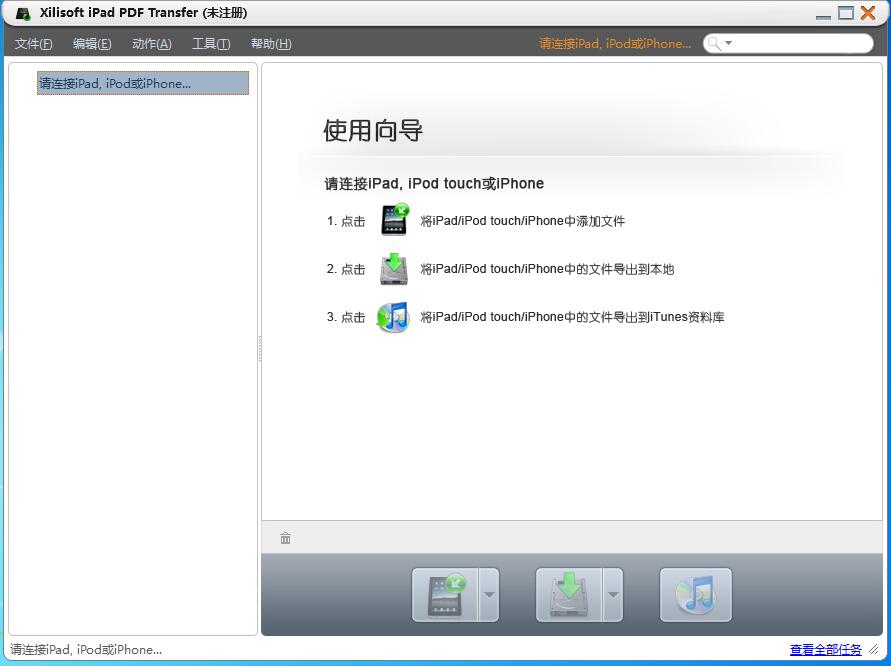The height and width of the screenshot is (666, 891).
Task: Click text about exporting to iTunes资料库
Action: [x=572, y=317]
